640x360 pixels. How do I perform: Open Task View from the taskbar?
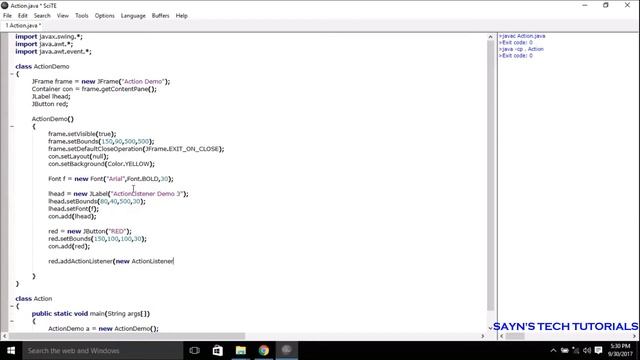(195, 351)
